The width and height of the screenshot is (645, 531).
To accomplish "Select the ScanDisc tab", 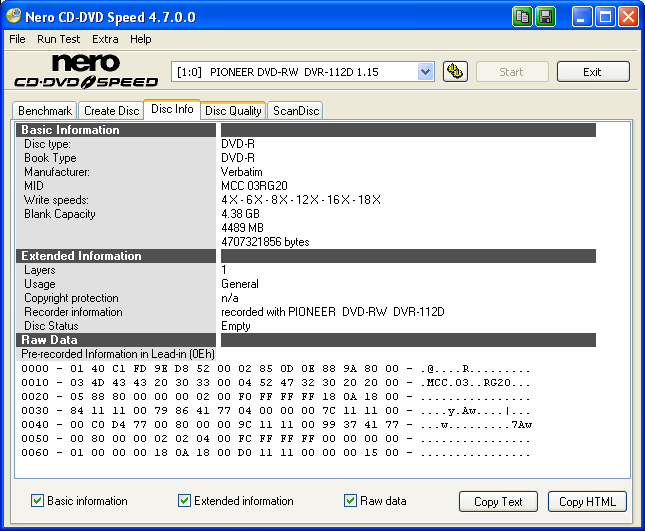I will (x=296, y=111).
